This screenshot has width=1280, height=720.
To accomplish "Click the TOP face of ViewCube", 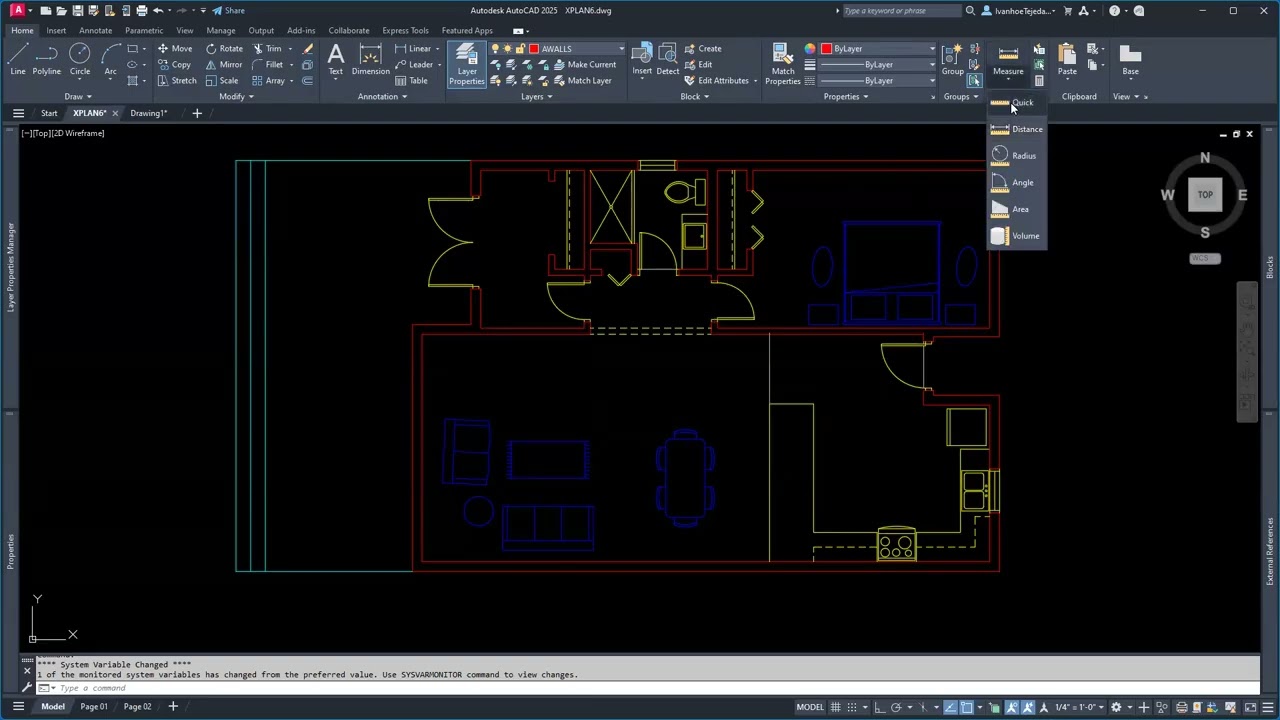I will coord(1205,195).
